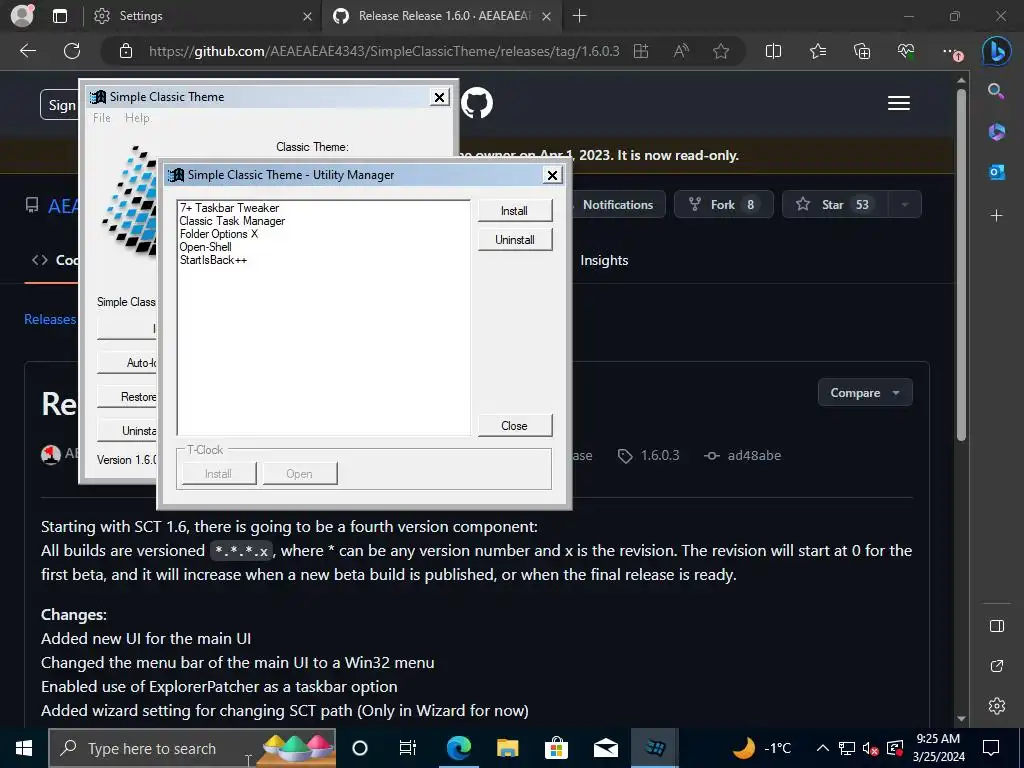The width and height of the screenshot is (1024, 768).
Task: Open Browser essentials heart icon
Action: coord(906,51)
